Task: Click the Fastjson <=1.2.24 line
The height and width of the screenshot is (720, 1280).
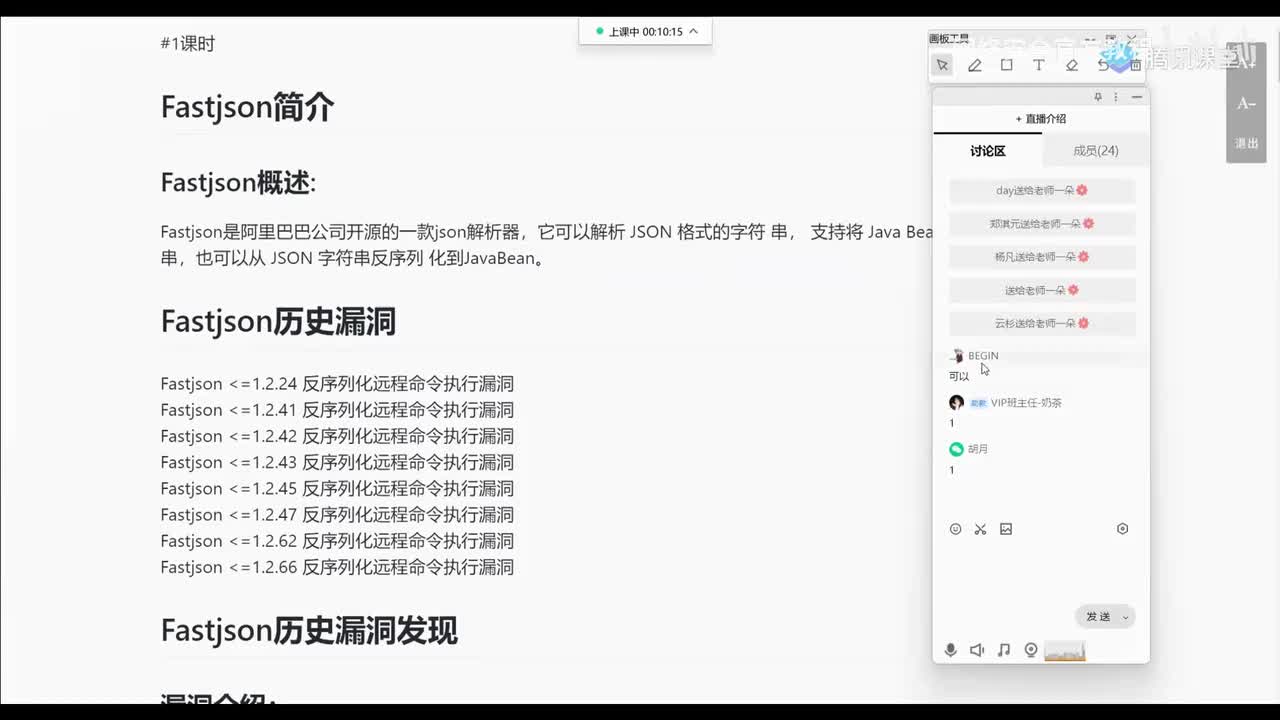Action: (x=337, y=384)
